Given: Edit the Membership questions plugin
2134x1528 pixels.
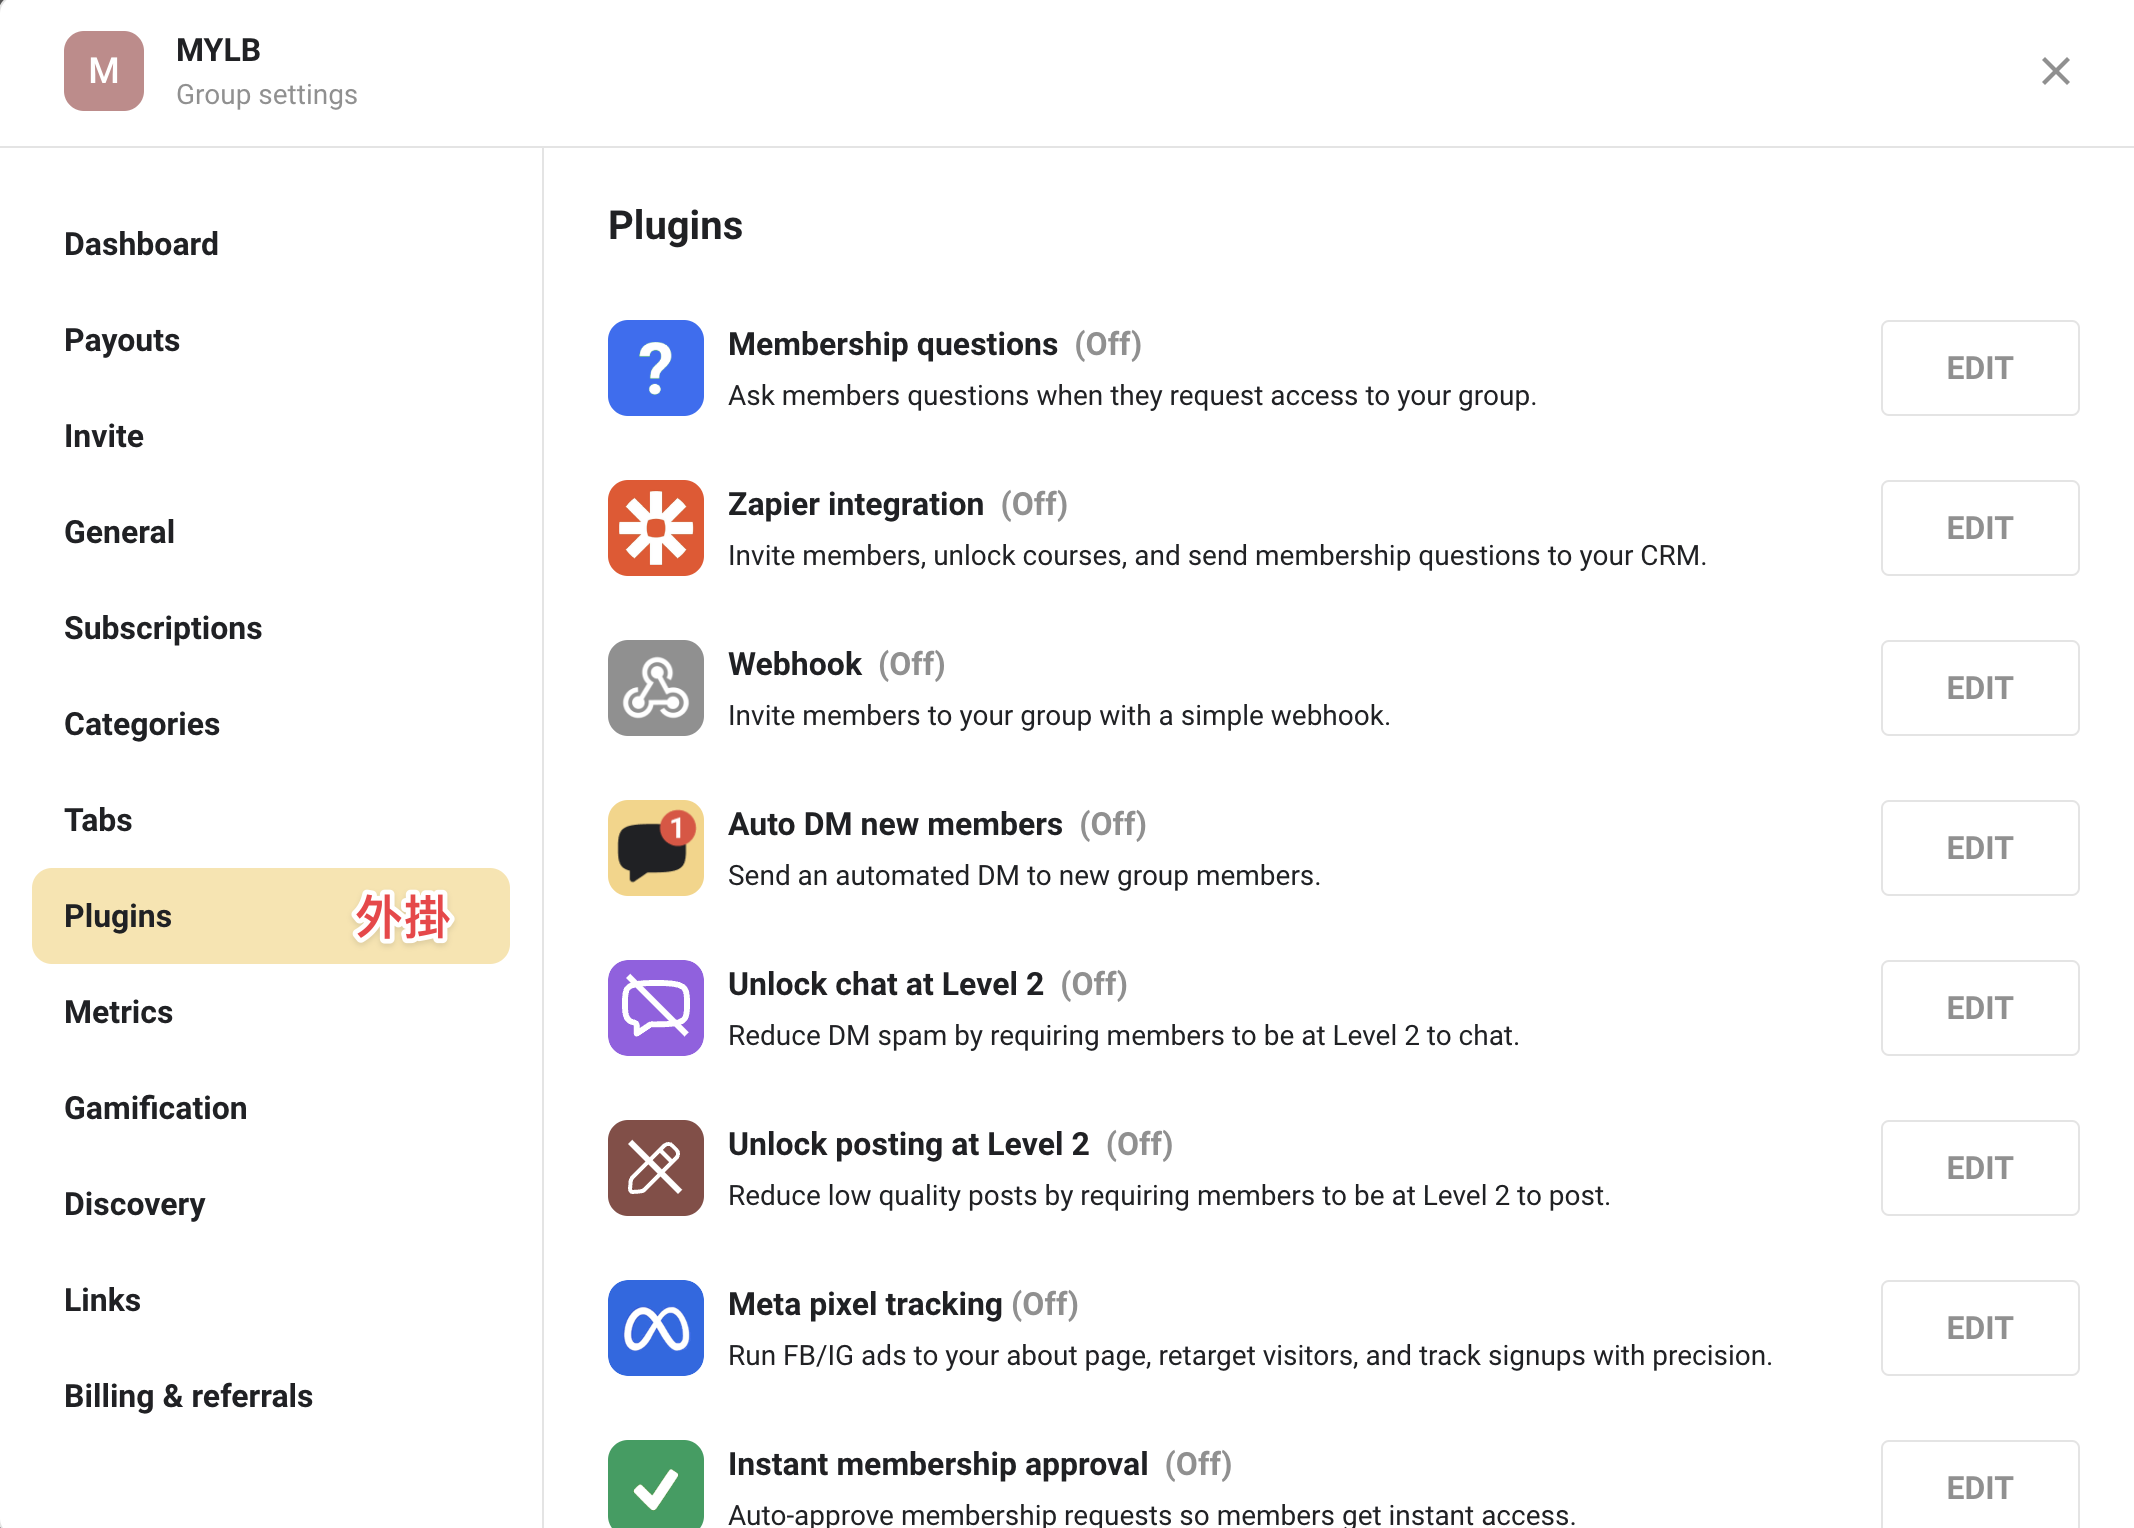Looking at the screenshot, I should [x=1980, y=368].
